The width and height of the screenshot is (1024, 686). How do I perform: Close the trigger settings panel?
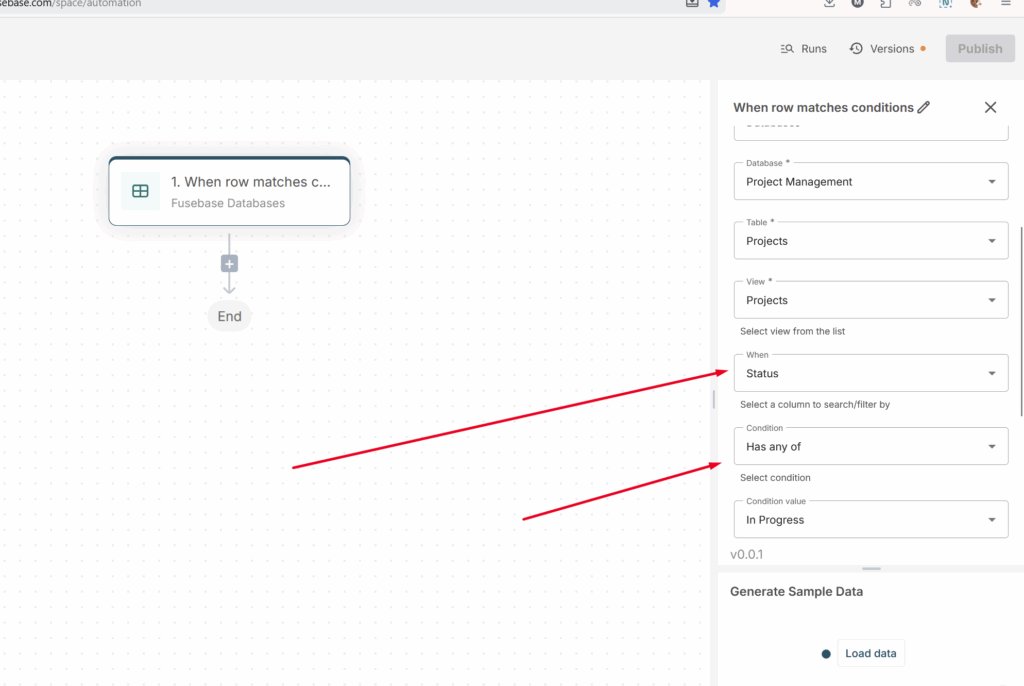point(990,107)
